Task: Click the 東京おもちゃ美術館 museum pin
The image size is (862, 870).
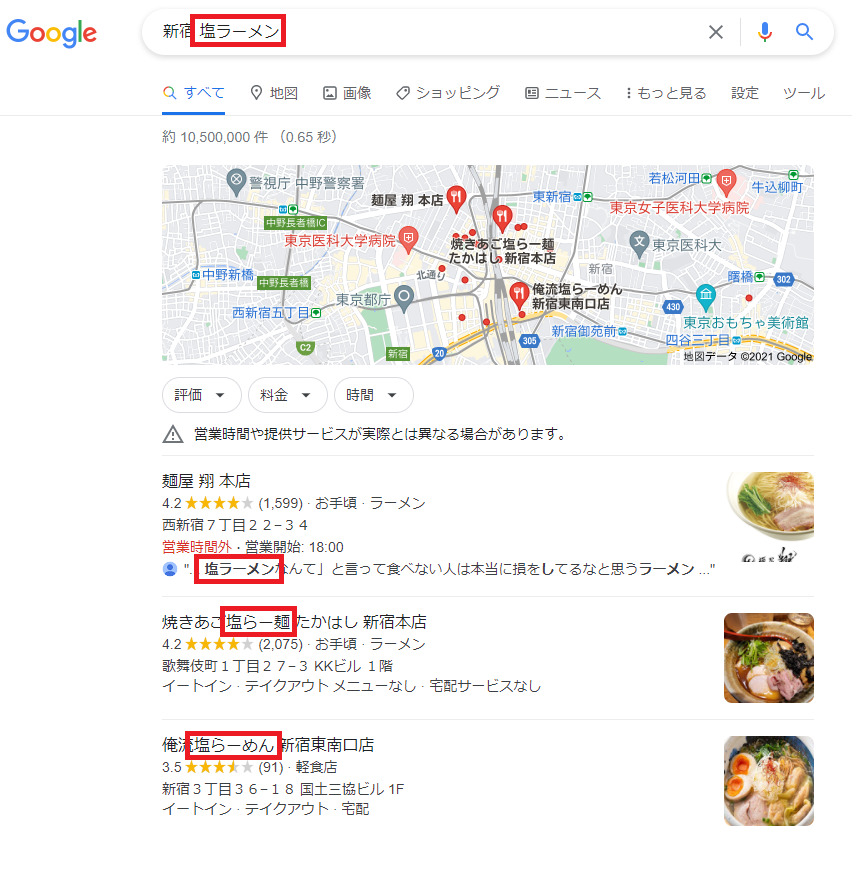Action: pos(706,298)
